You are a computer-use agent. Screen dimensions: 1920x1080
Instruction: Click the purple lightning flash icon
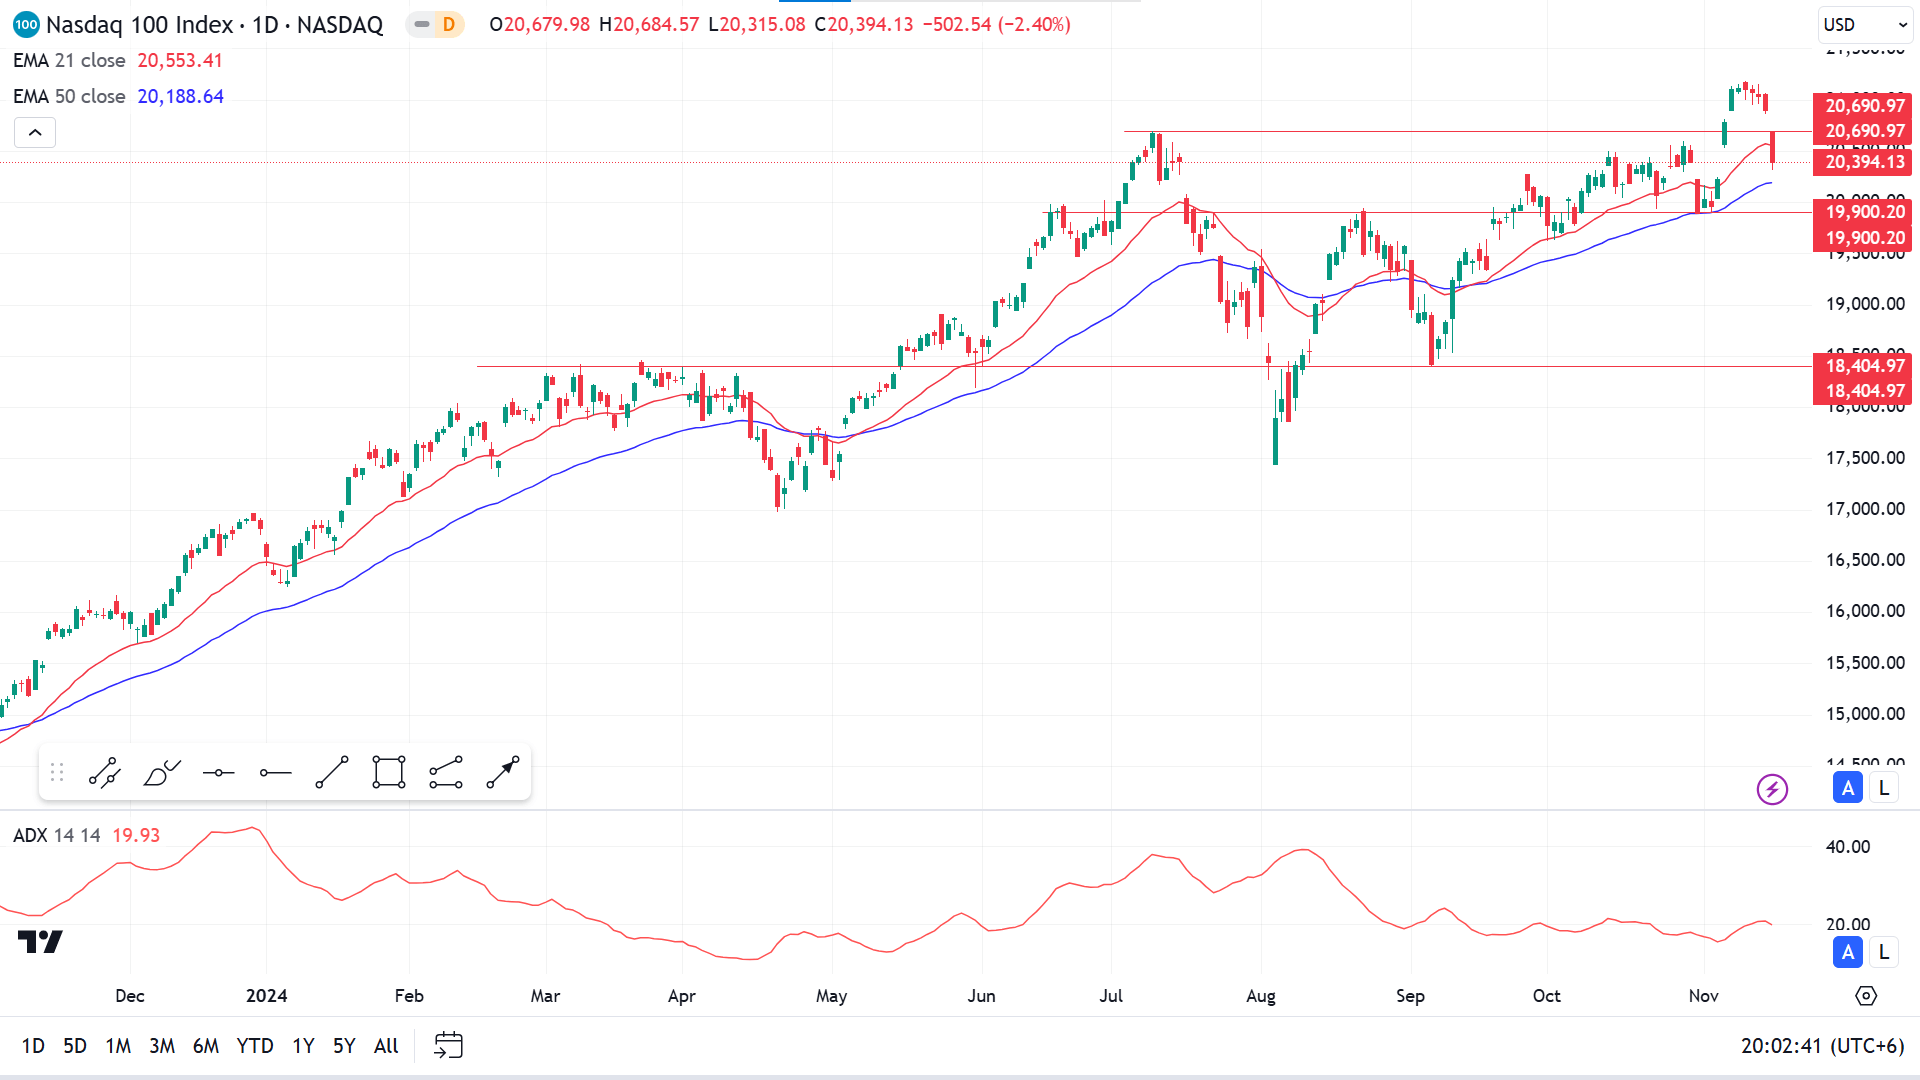pos(1772,789)
